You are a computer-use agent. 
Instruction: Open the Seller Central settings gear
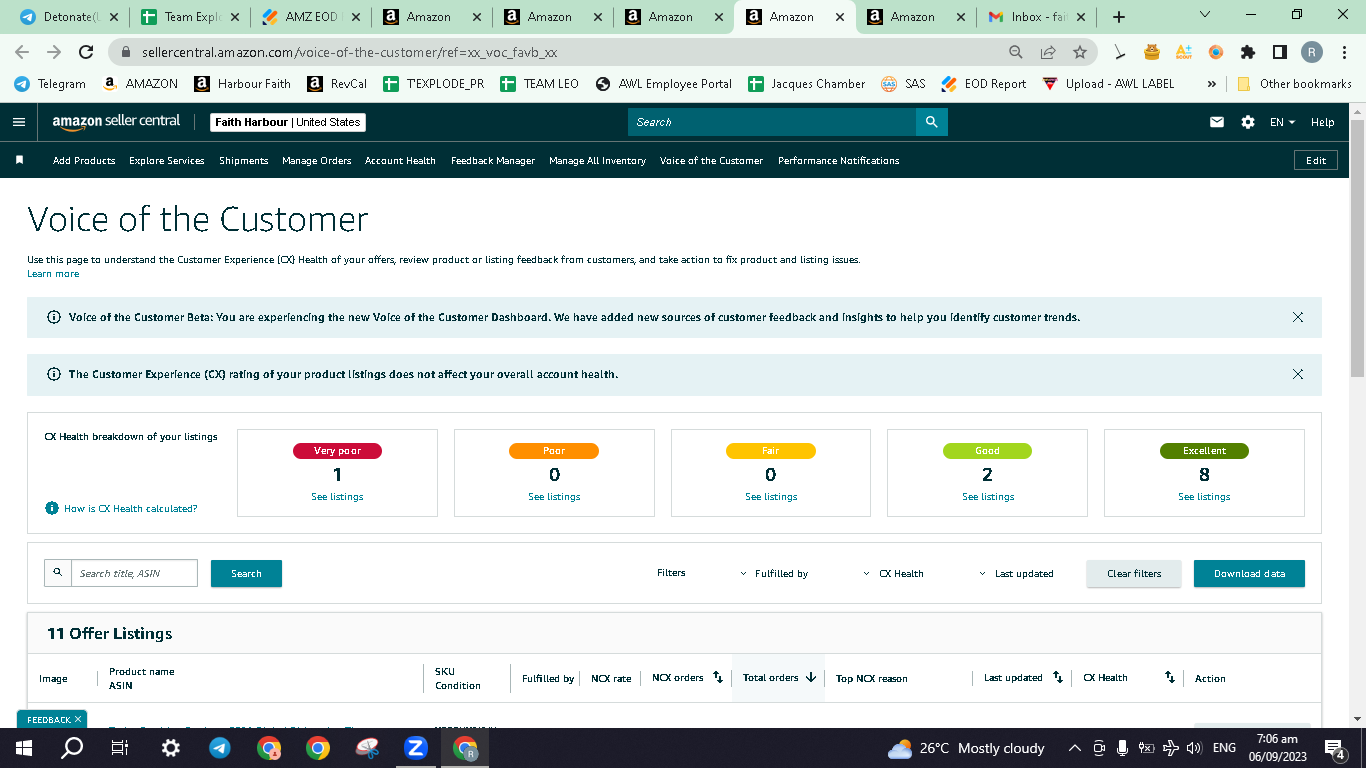(x=1248, y=122)
